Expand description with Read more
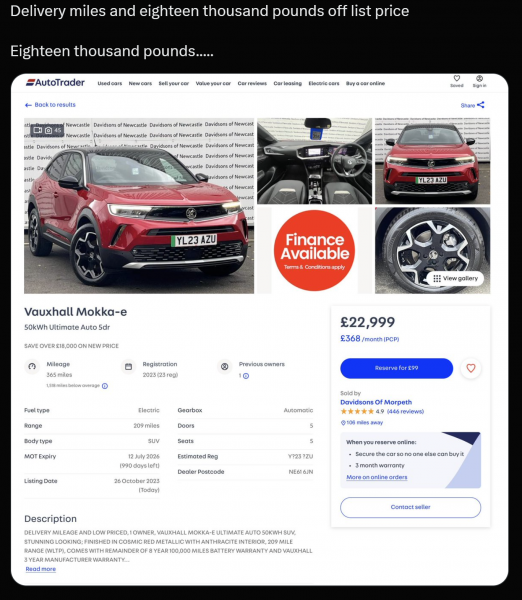This screenshot has height=600, width=522. click(x=41, y=569)
